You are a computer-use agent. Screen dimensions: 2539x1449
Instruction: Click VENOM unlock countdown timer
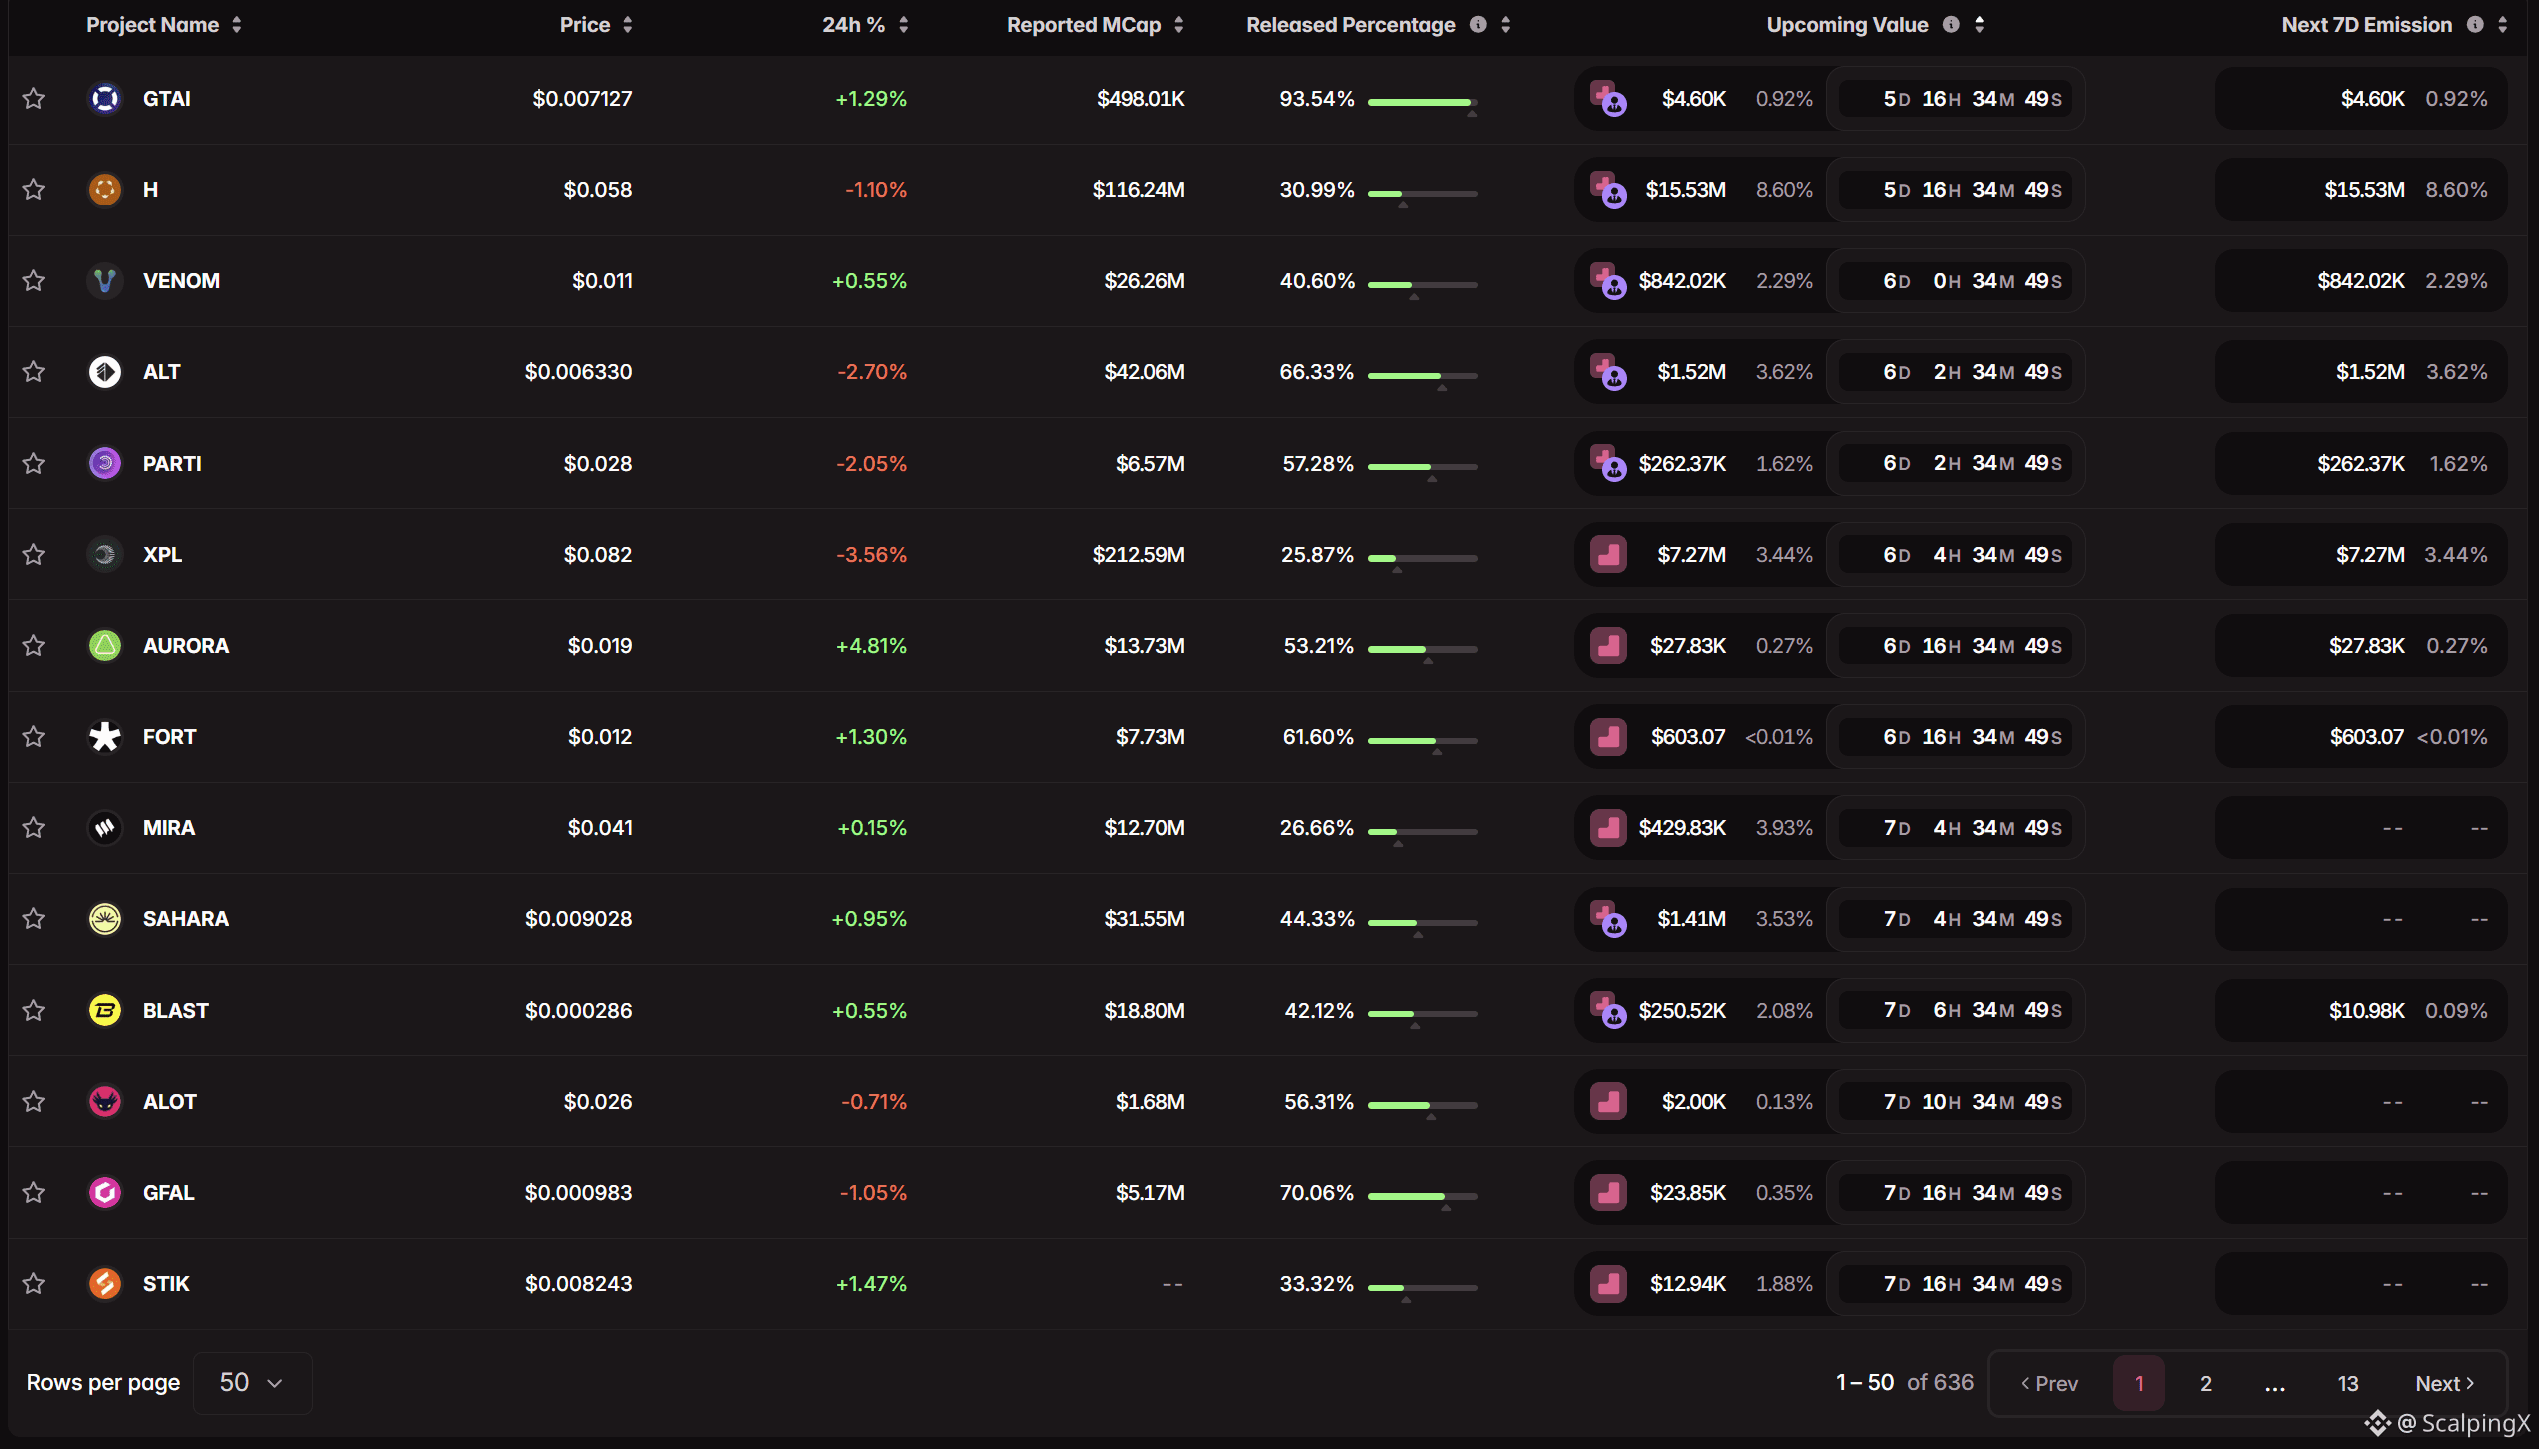click(1956, 280)
